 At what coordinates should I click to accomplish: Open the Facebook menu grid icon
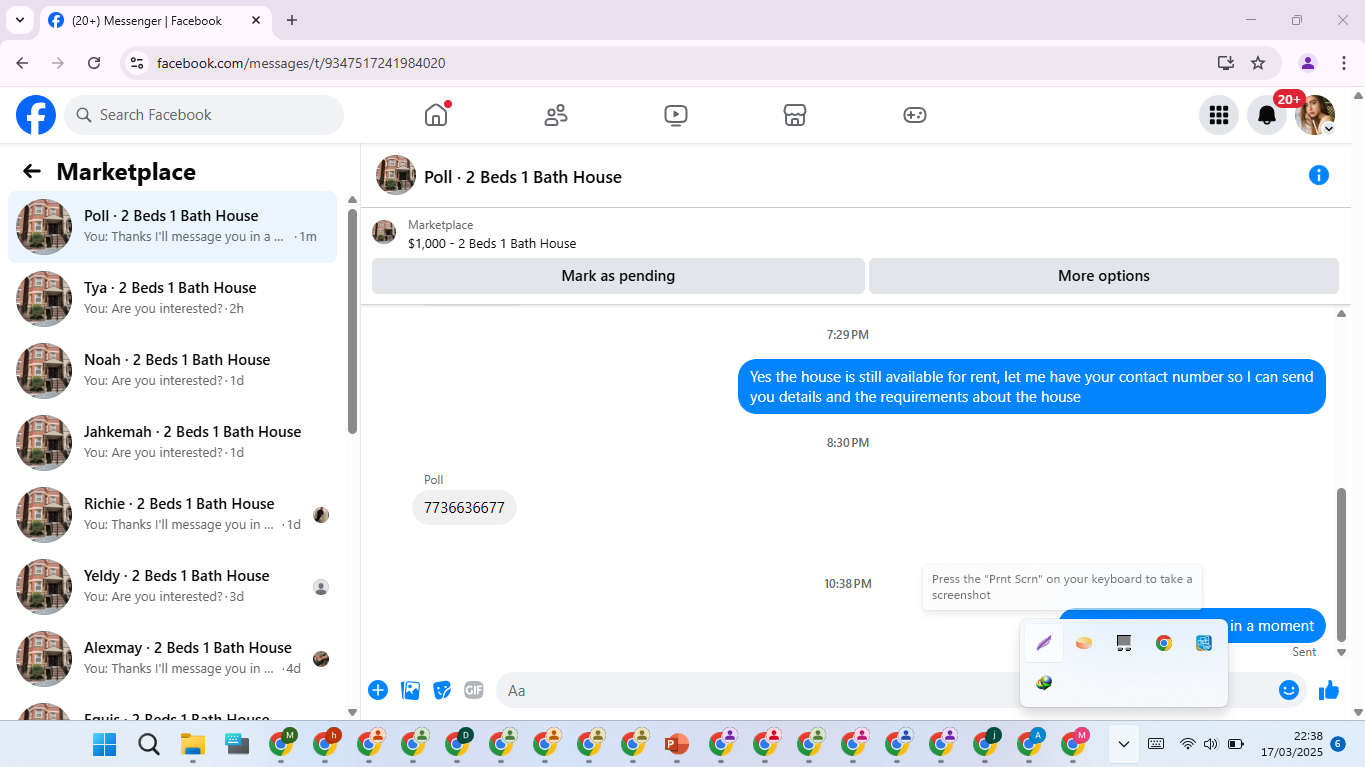click(x=1218, y=115)
